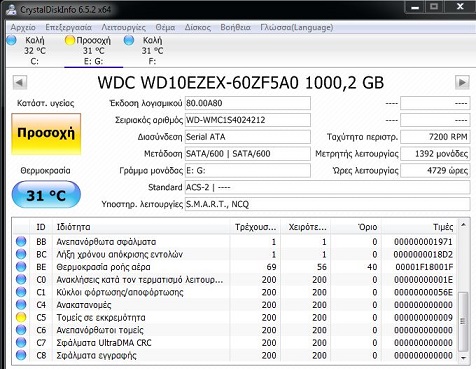Click the Χειρότε... column header

pyautogui.click(x=306, y=227)
